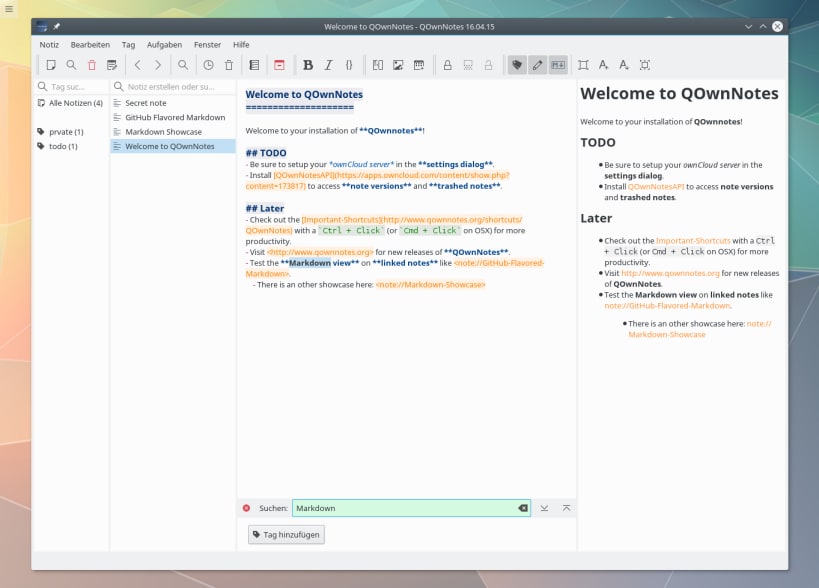This screenshot has height=588, width=819.
Task: Insert current date toolbar icon
Action: (x=419, y=65)
